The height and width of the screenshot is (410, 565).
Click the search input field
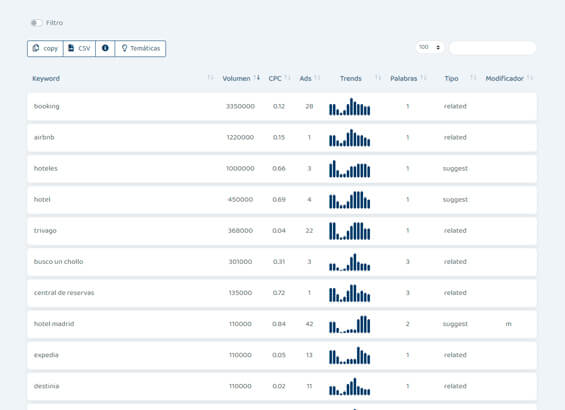[x=493, y=48]
